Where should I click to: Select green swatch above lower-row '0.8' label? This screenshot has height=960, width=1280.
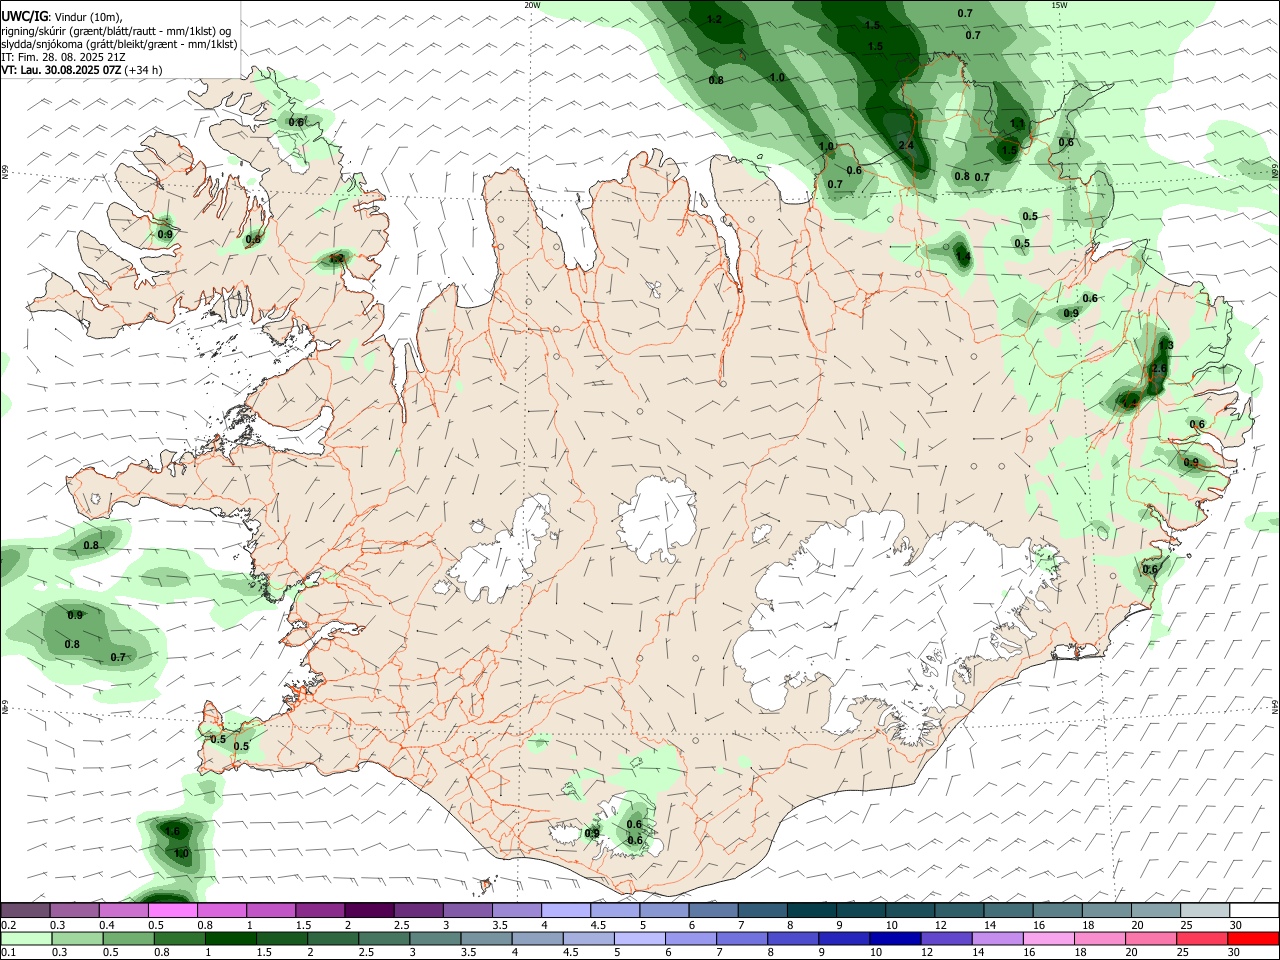tap(179, 939)
